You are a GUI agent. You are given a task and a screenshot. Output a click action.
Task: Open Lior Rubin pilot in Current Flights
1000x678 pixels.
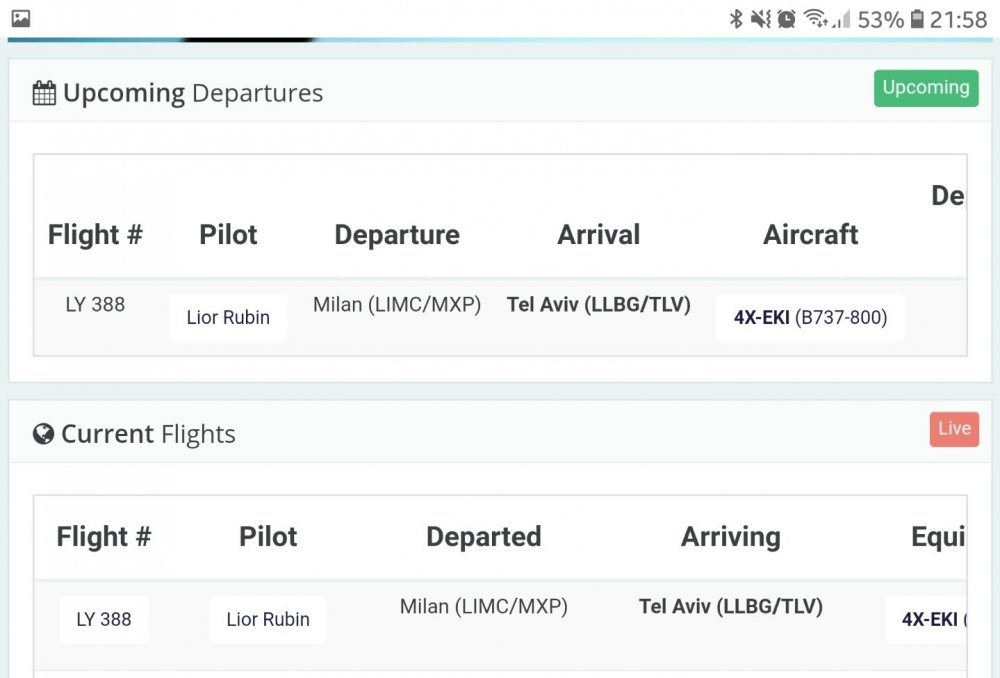click(x=268, y=620)
